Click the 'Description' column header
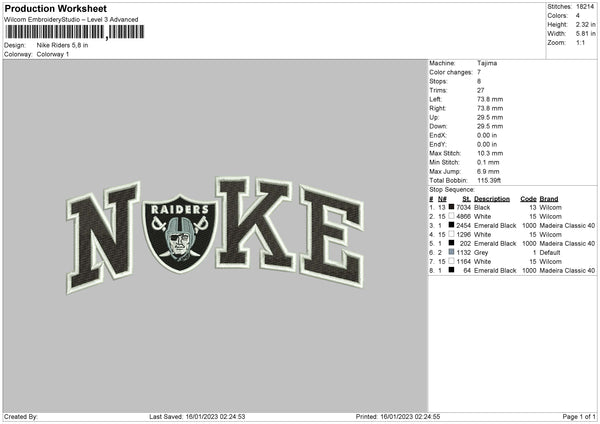Screen dimensions: 600x424 click(492, 199)
